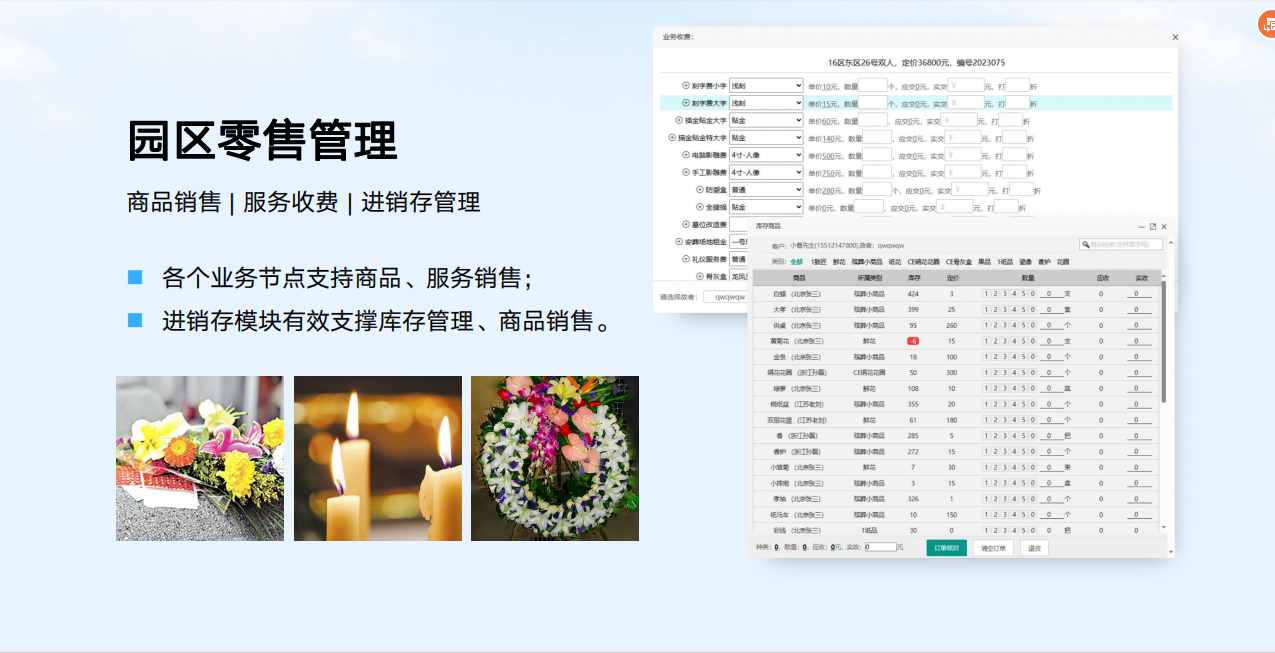This screenshot has height=653, width=1275.
Task: Click the 实交 input in 刻字费大字 row
Action: (965, 103)
